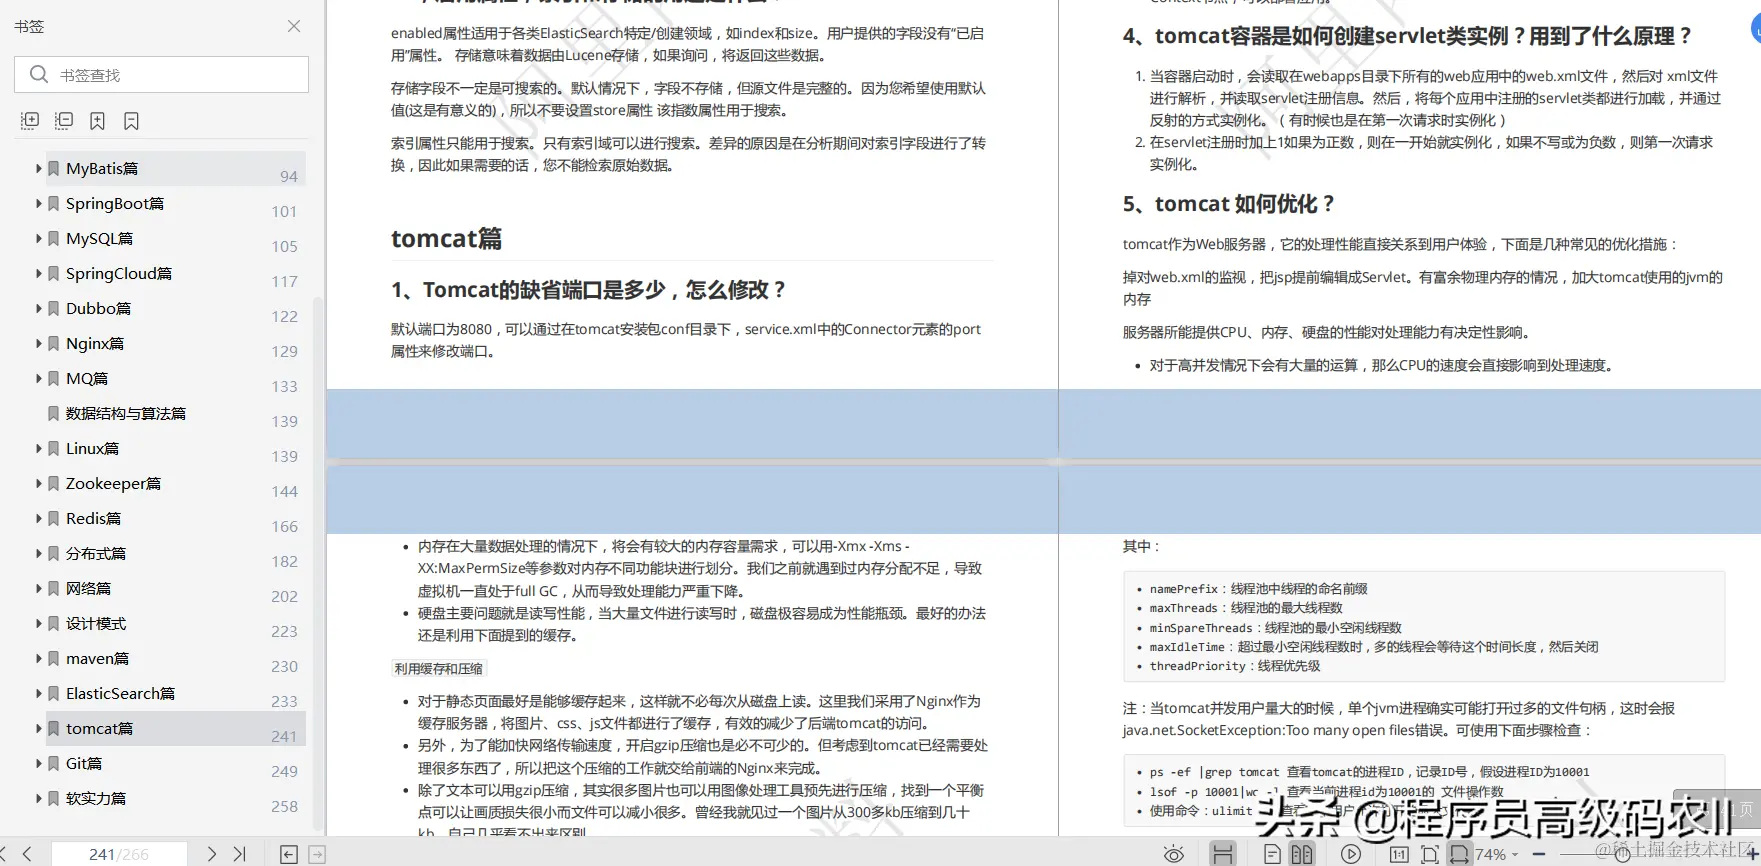Jump to last page arrow

point(239,854)
